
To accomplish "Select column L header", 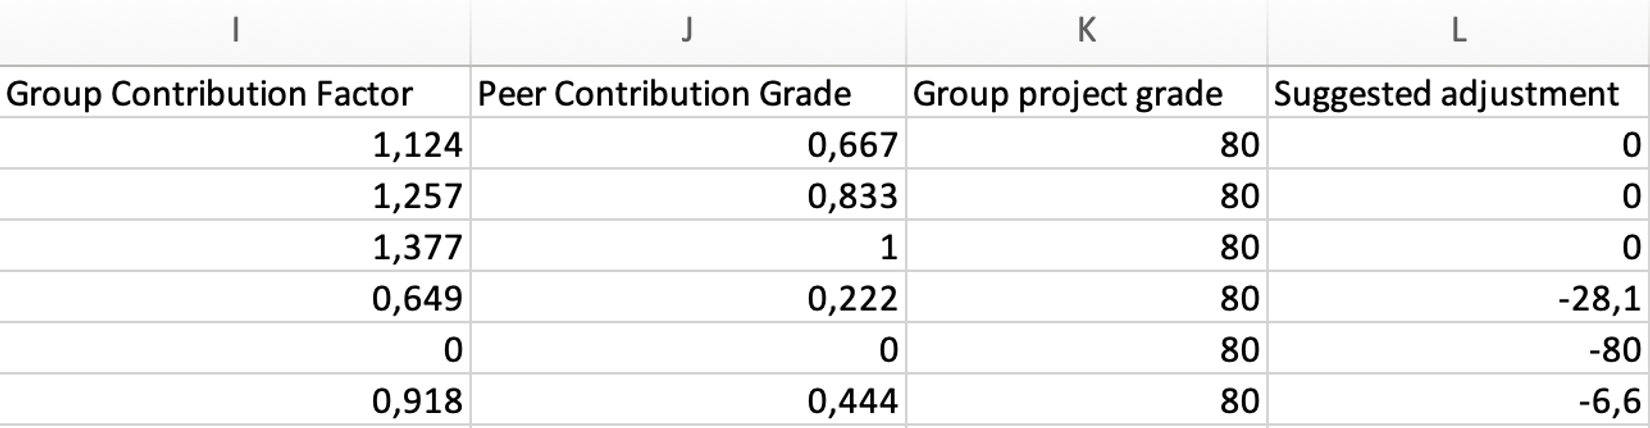I will 1458,32.
